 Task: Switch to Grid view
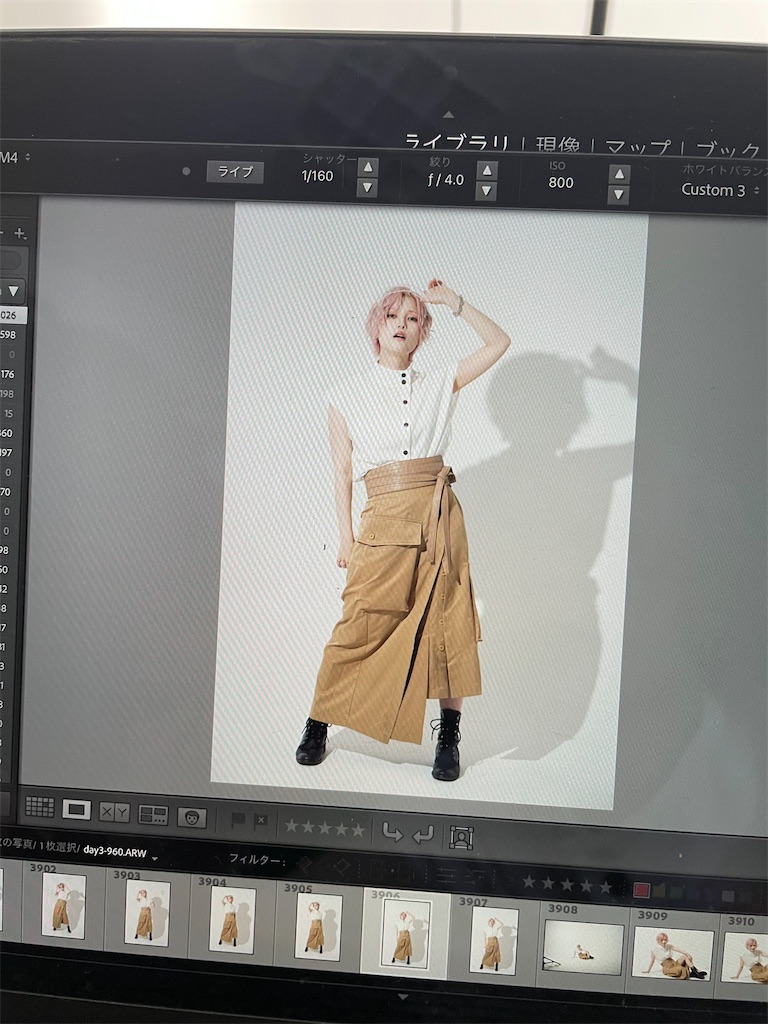pyautogui.click(x=39, y=807)
